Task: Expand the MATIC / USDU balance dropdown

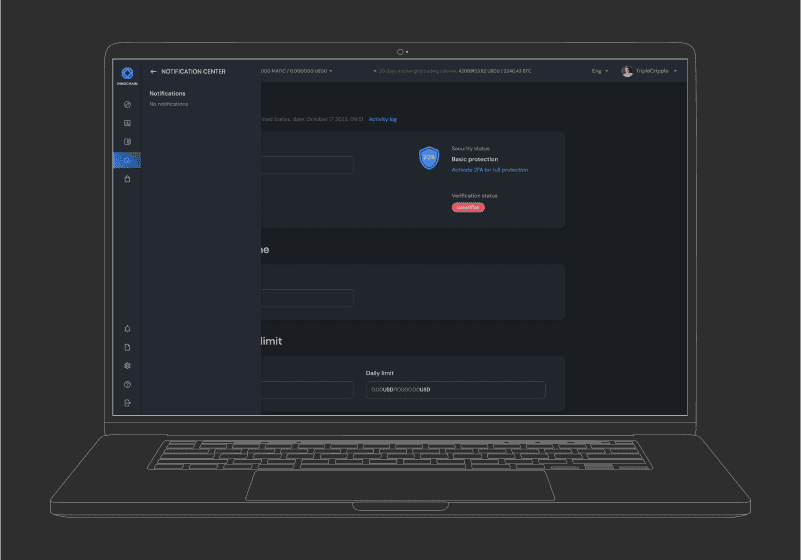Action: pos(297,71)
